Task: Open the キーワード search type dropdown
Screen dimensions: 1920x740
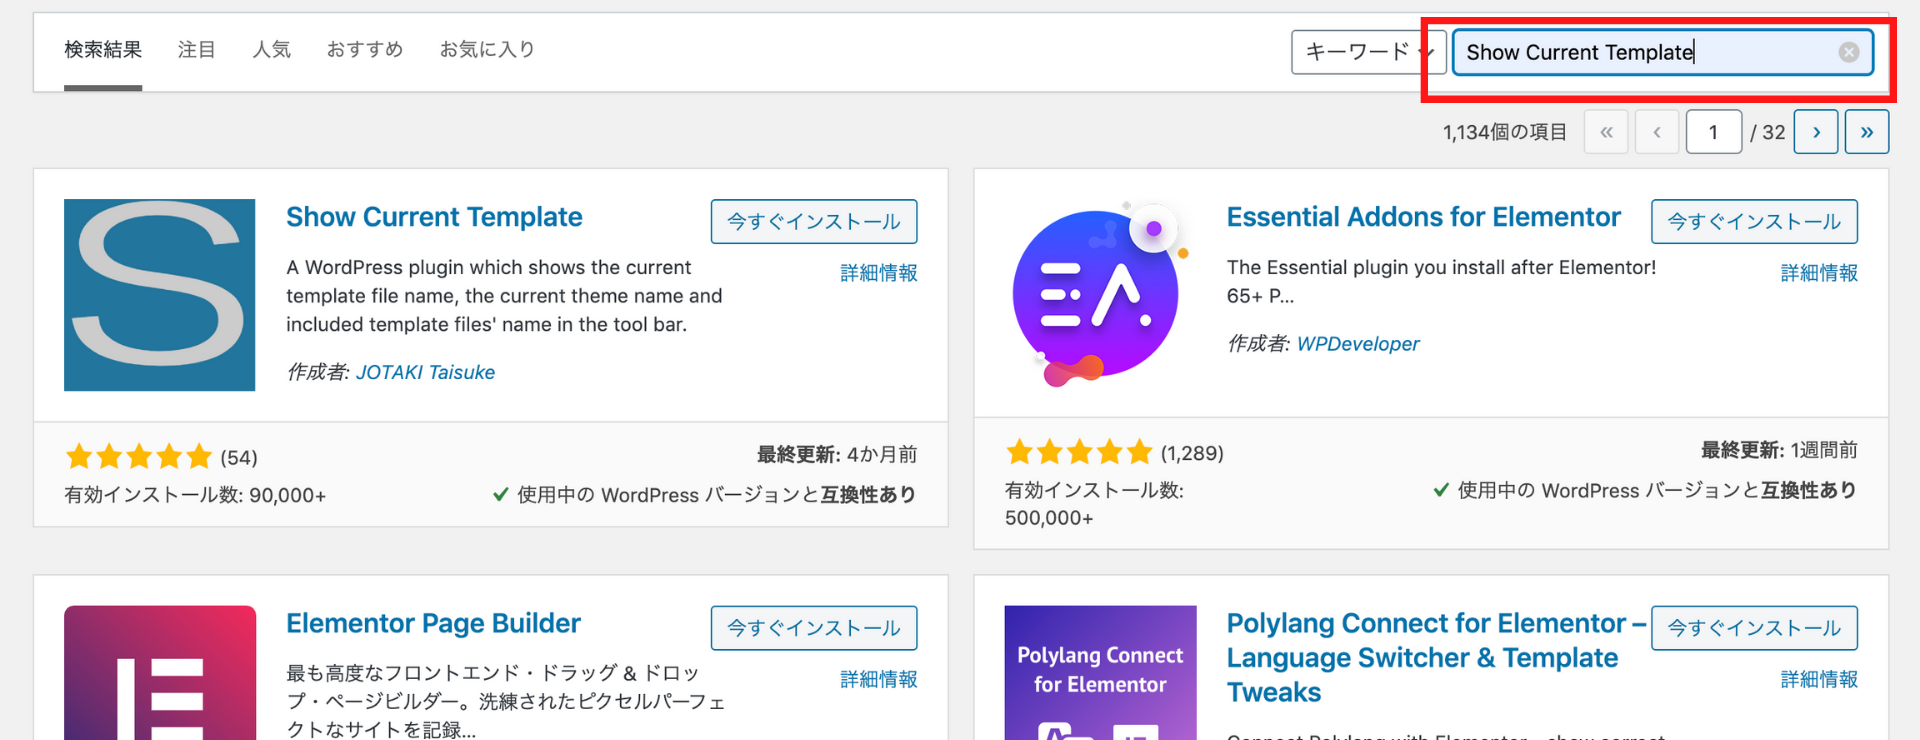Action: [x=1369, y=52]
